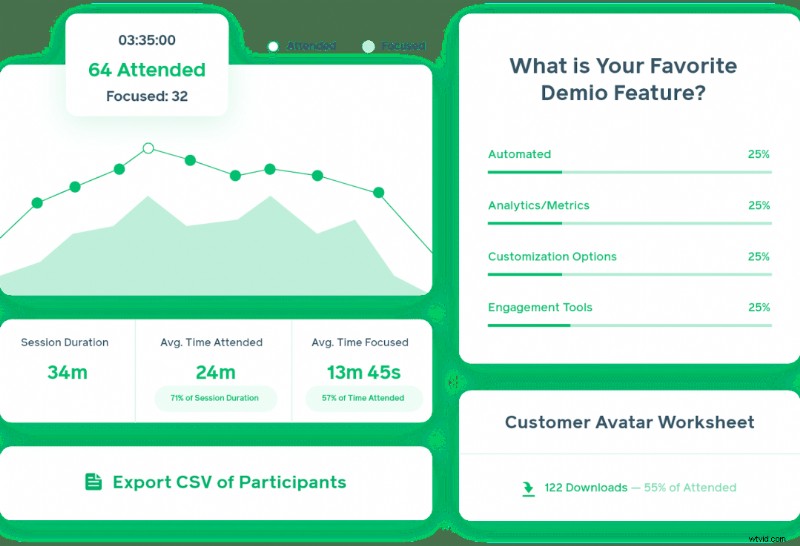Click the download arrow icon beside 122 Downloads
Viewport: 800px width, 546px height.
[529, 488]
